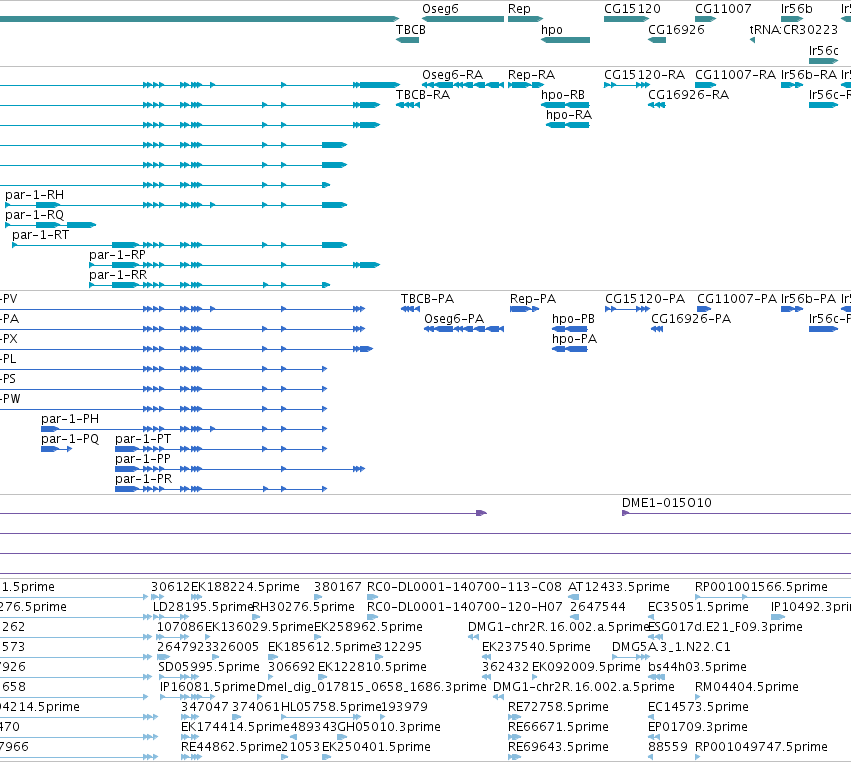The height and width of the screenshot is (762, 851).
Task: Select the par-1-RP transcript label
Action: (x=117, y=255)
